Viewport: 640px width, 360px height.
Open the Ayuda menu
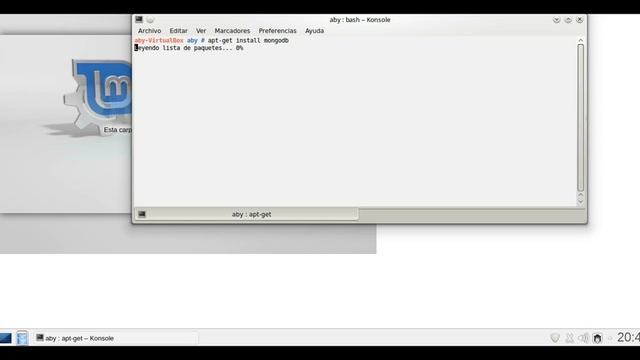[314, 31]
